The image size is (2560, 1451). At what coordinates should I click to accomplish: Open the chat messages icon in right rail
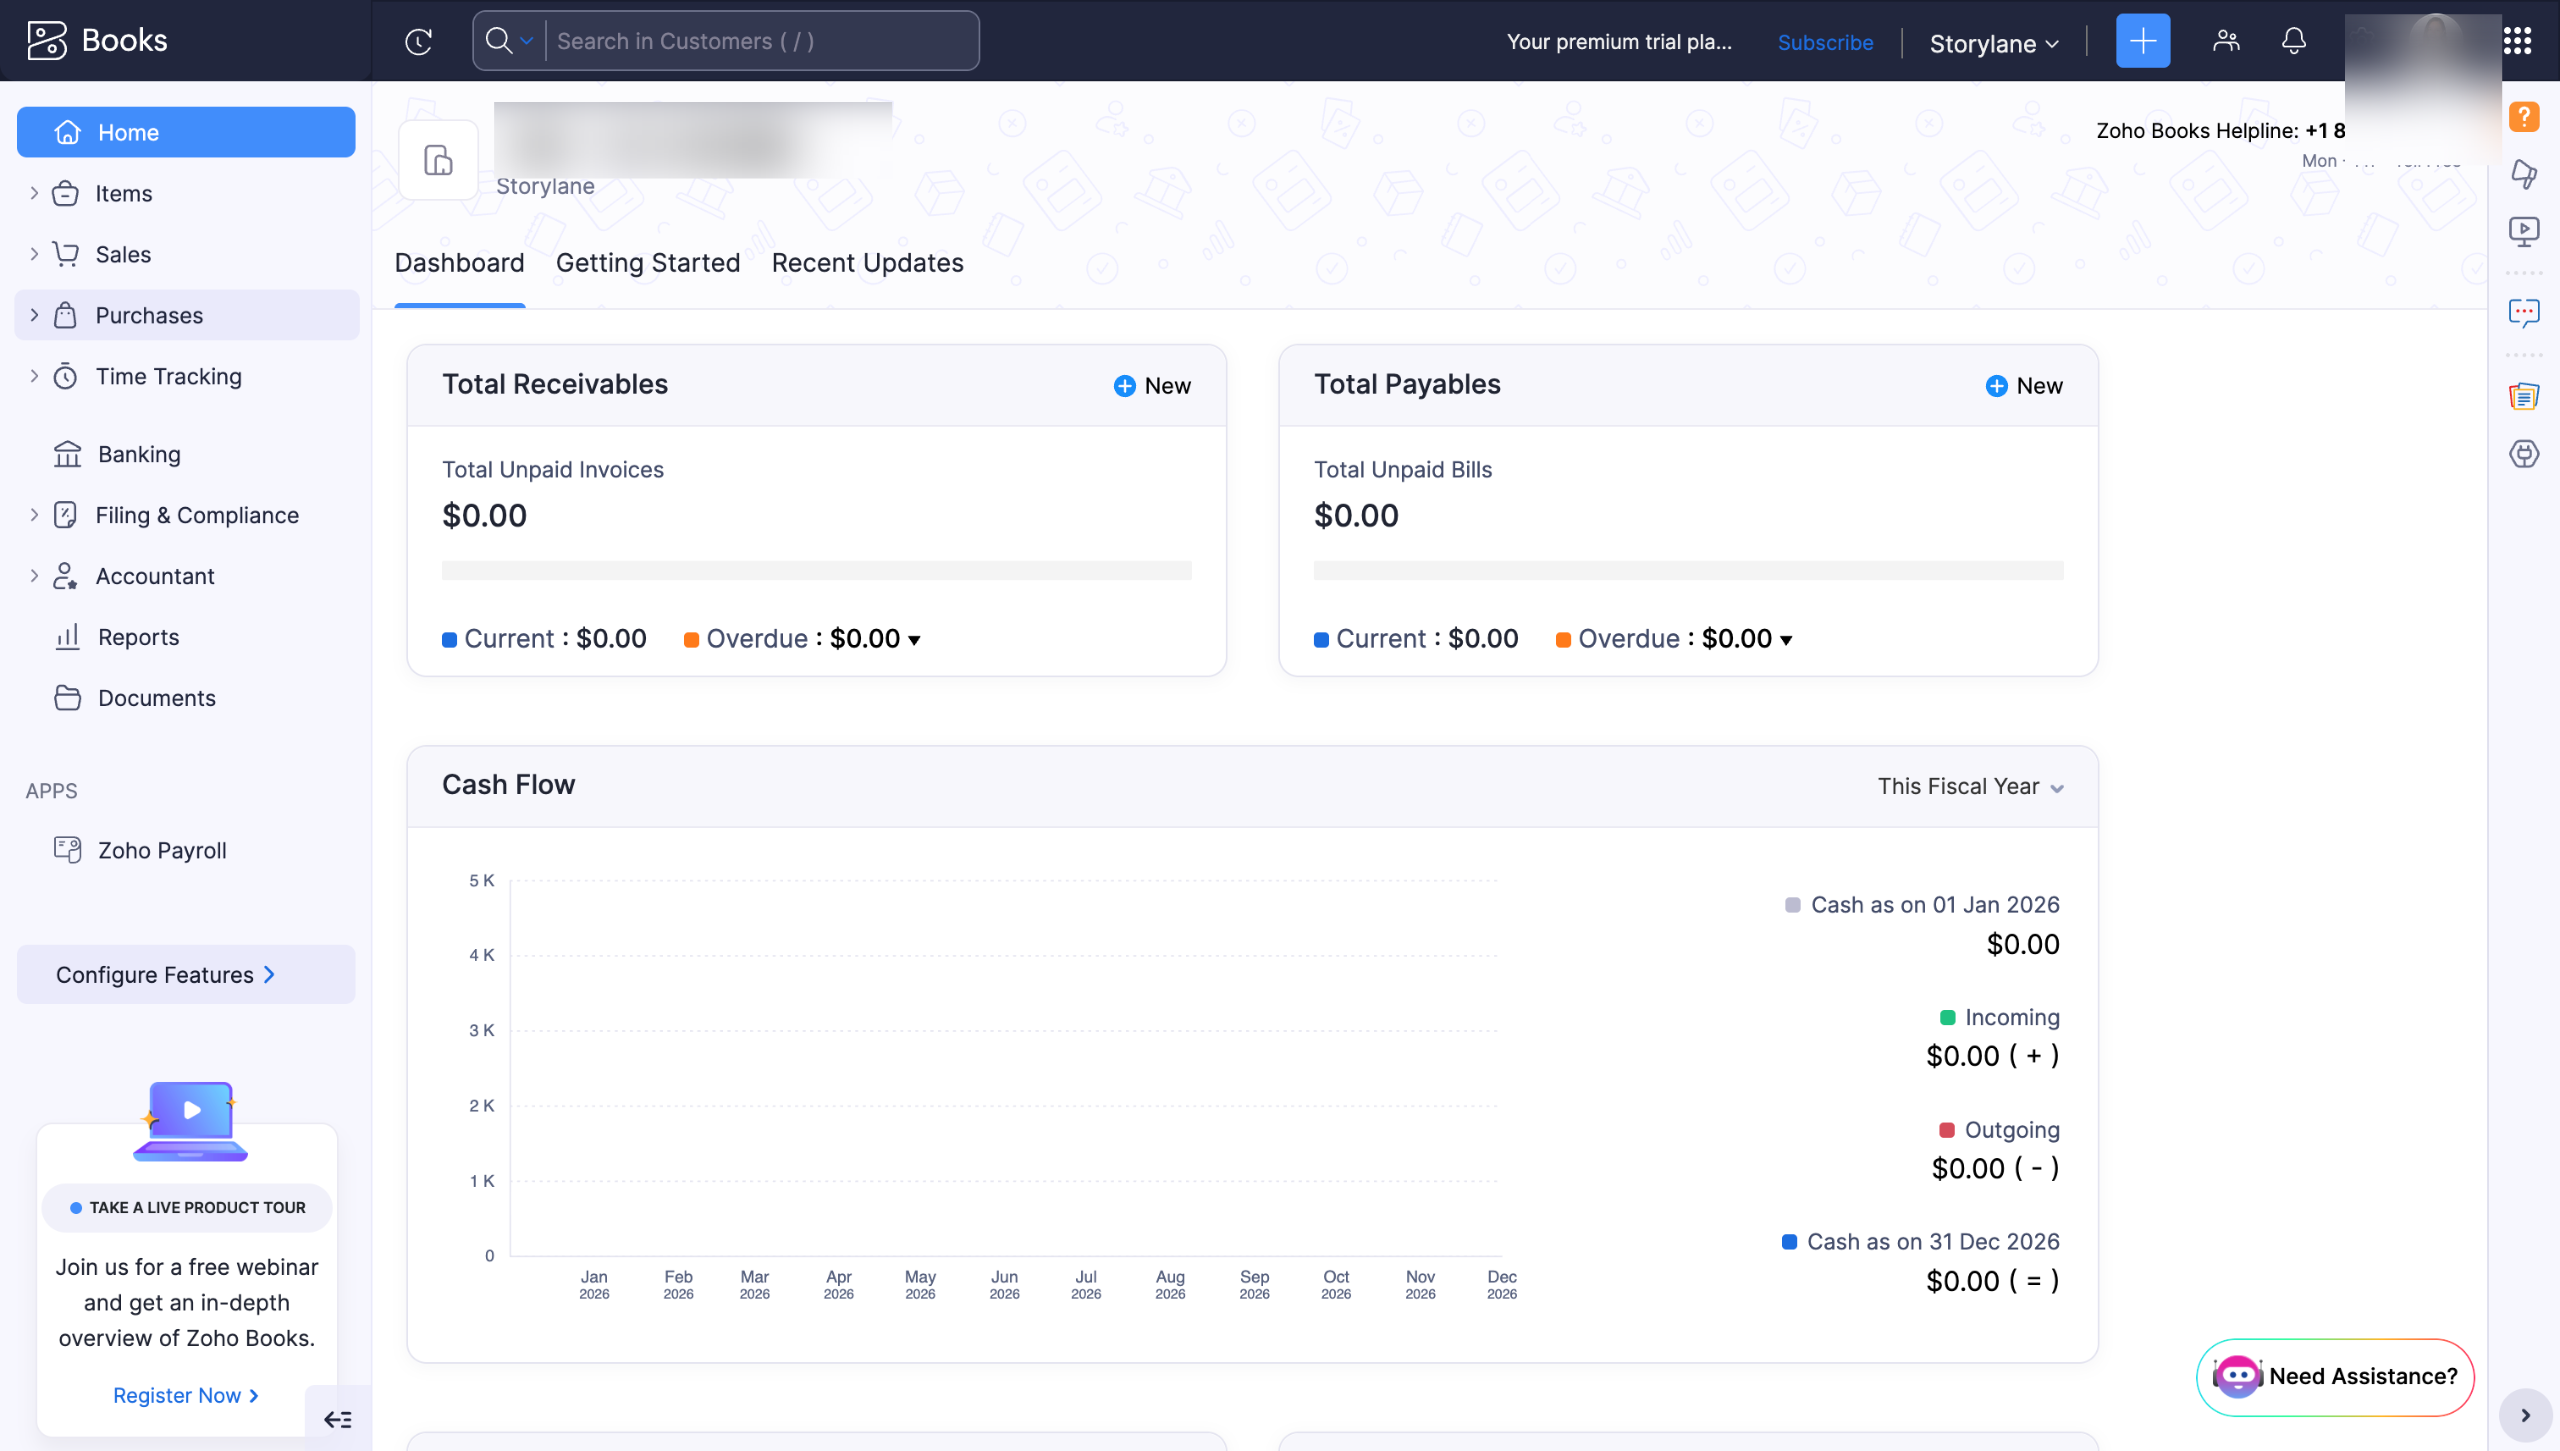2523,313
